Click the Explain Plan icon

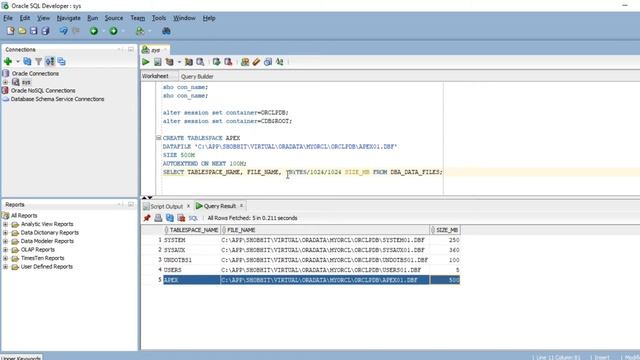click(169, 62)
